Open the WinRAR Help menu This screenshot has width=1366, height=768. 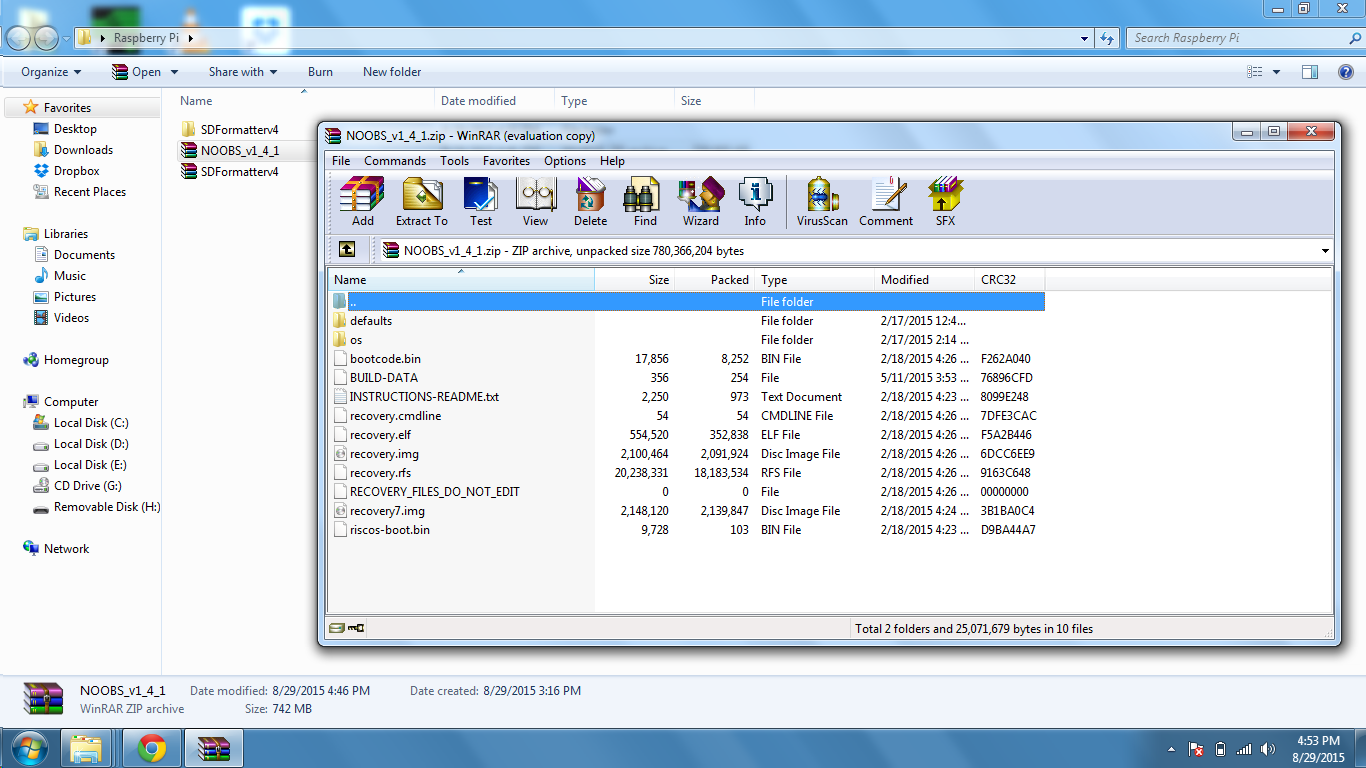[x=612, y=161]
